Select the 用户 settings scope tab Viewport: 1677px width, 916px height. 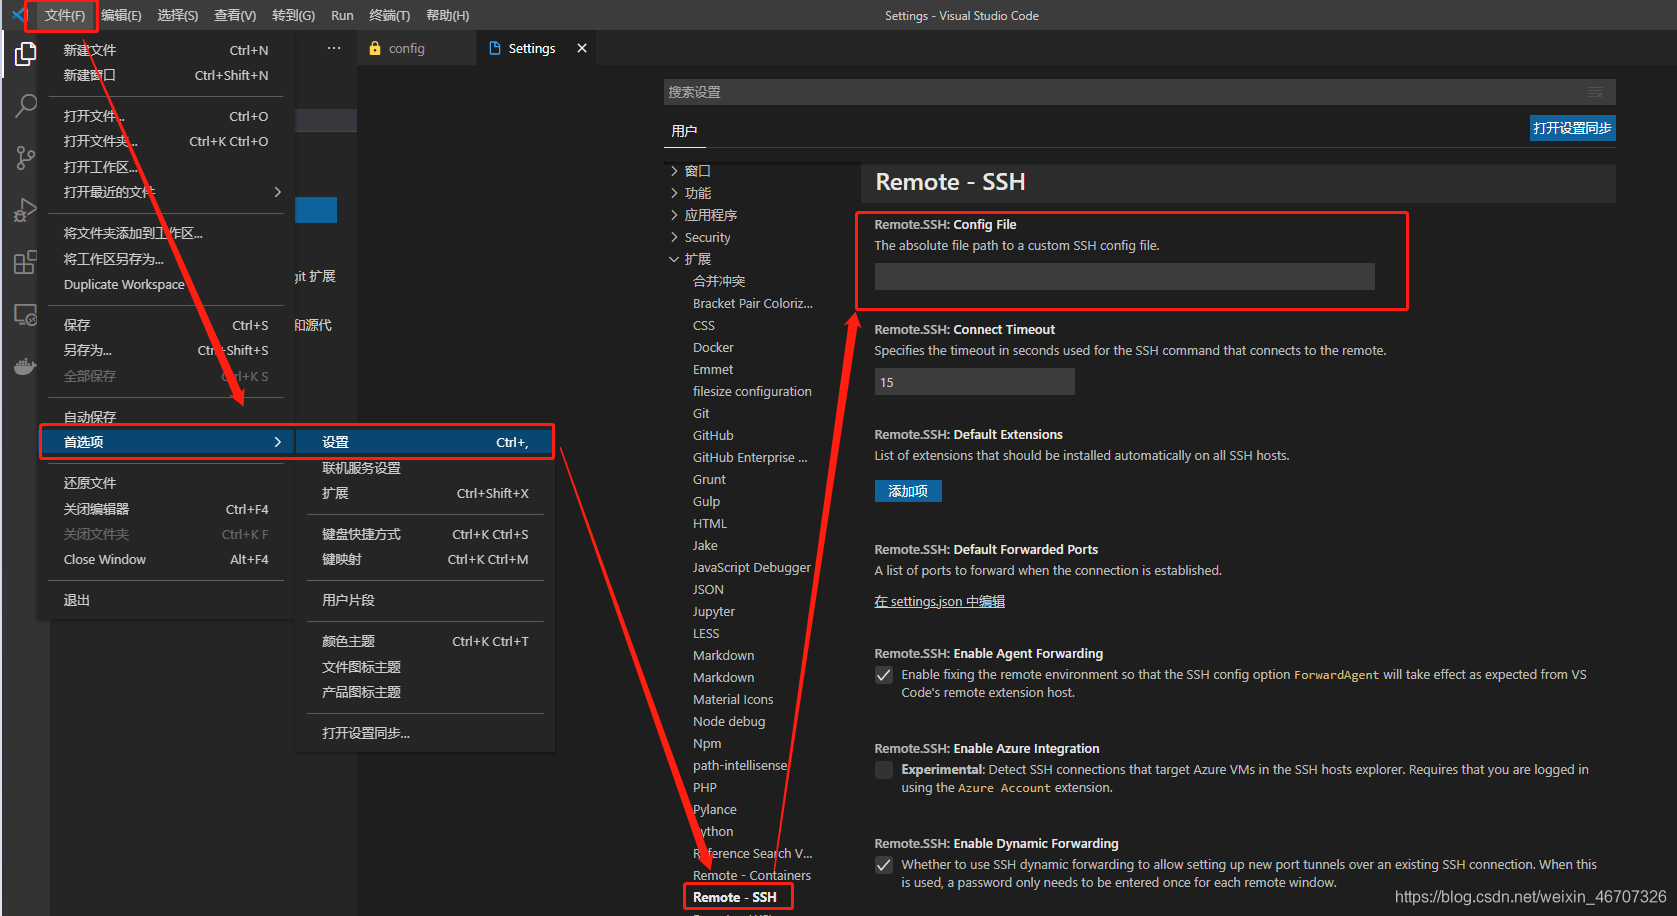[684, 131]
